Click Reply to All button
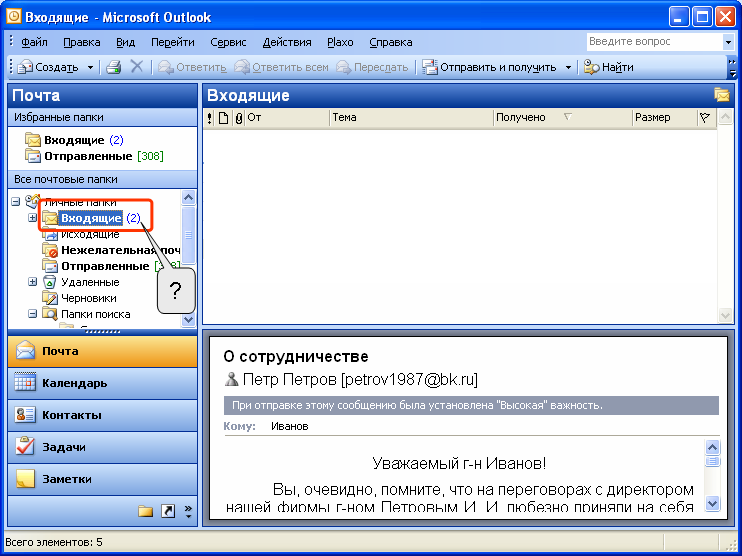Image resolution: width=742 pixels, height=556 pixels. point(282,68)
